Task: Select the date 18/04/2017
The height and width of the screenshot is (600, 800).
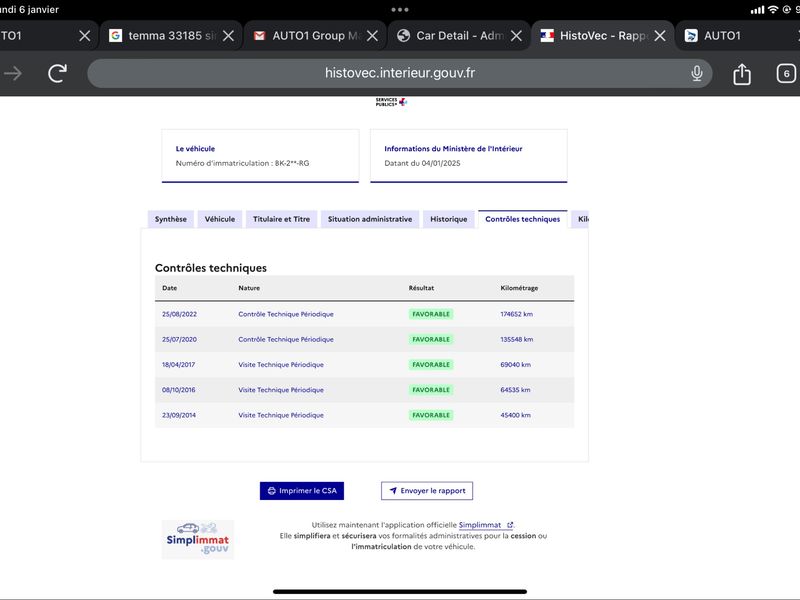Action: pos(179,365)
